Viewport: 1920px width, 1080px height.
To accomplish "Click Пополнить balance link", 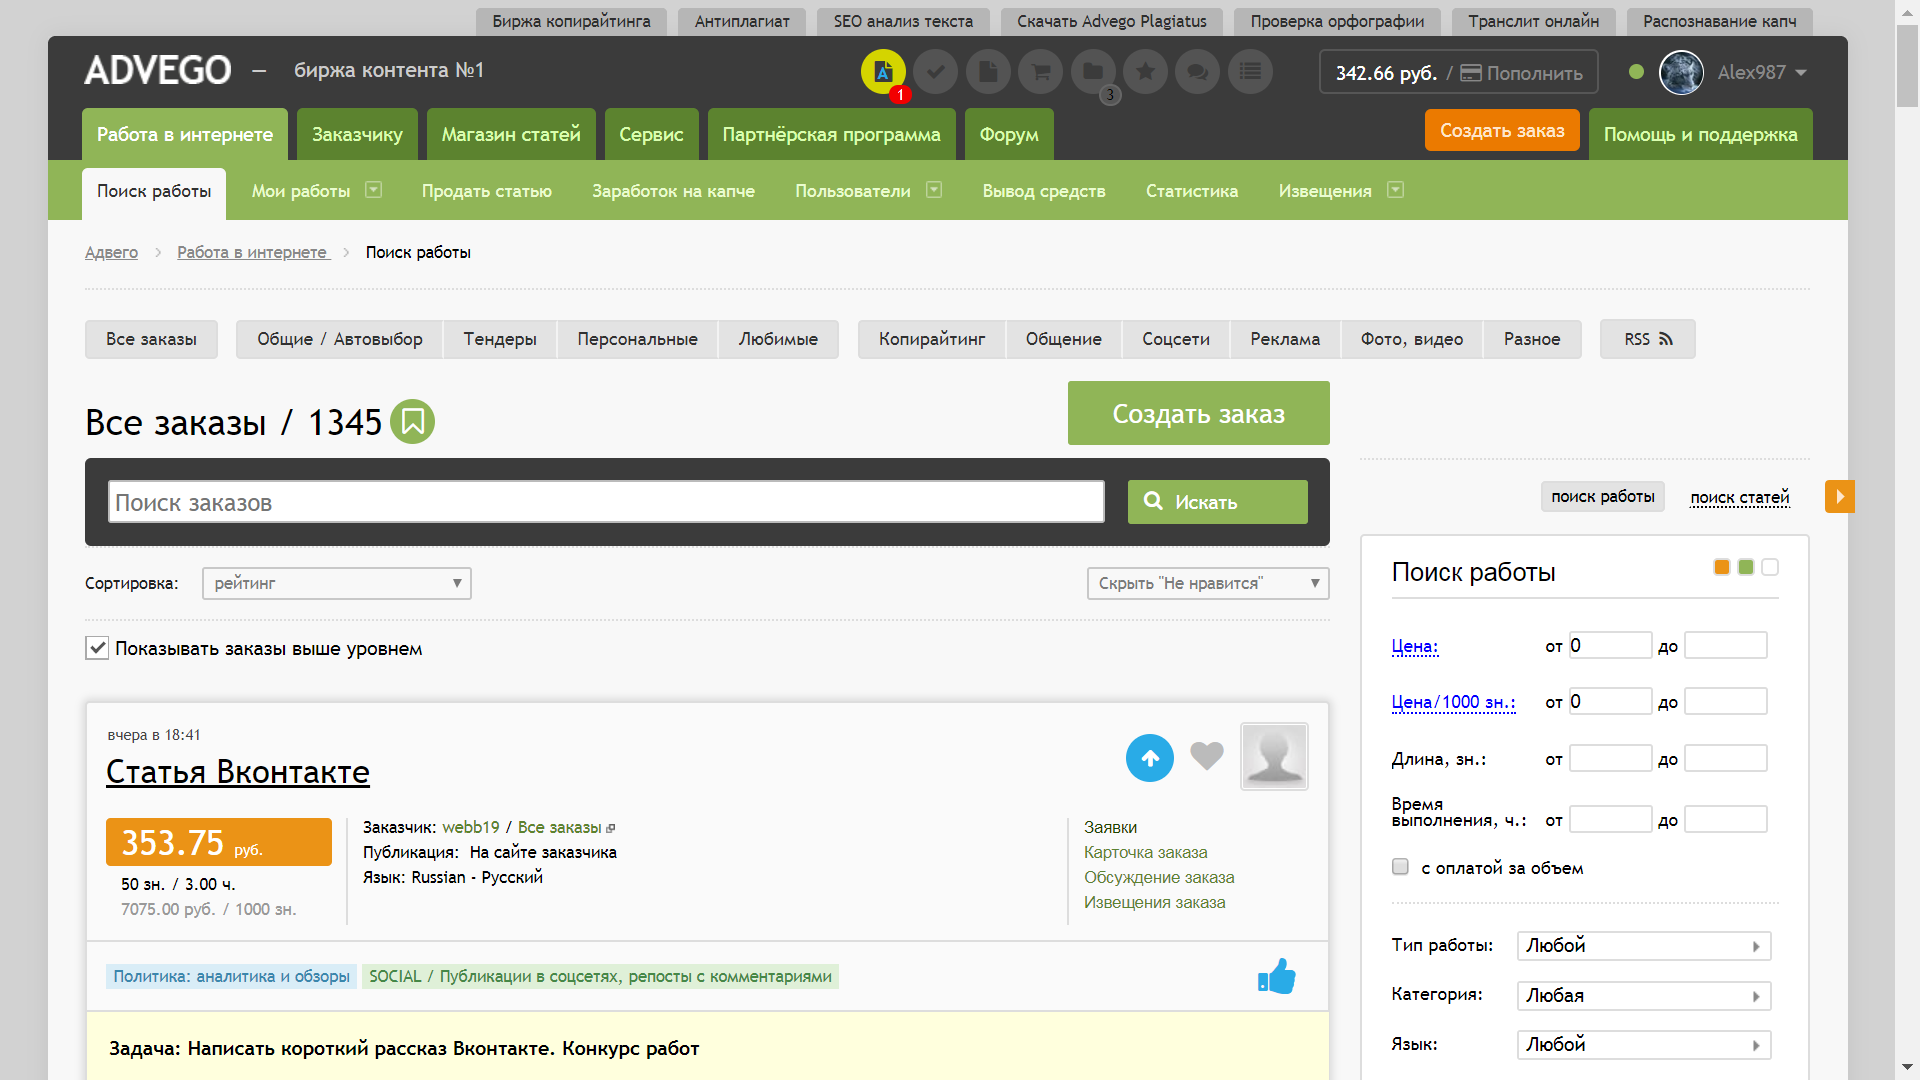I will click(1522, 73).
